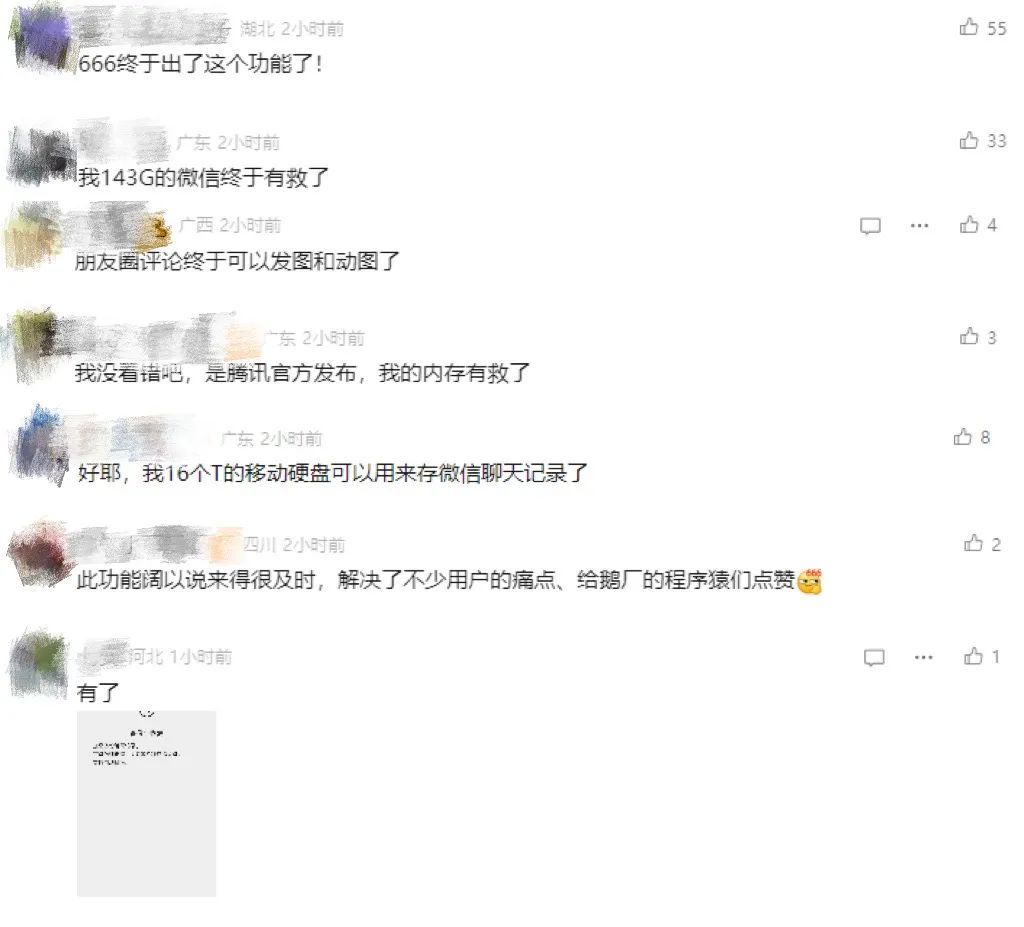Open more options on the 广西 comment

click(920, 225)
